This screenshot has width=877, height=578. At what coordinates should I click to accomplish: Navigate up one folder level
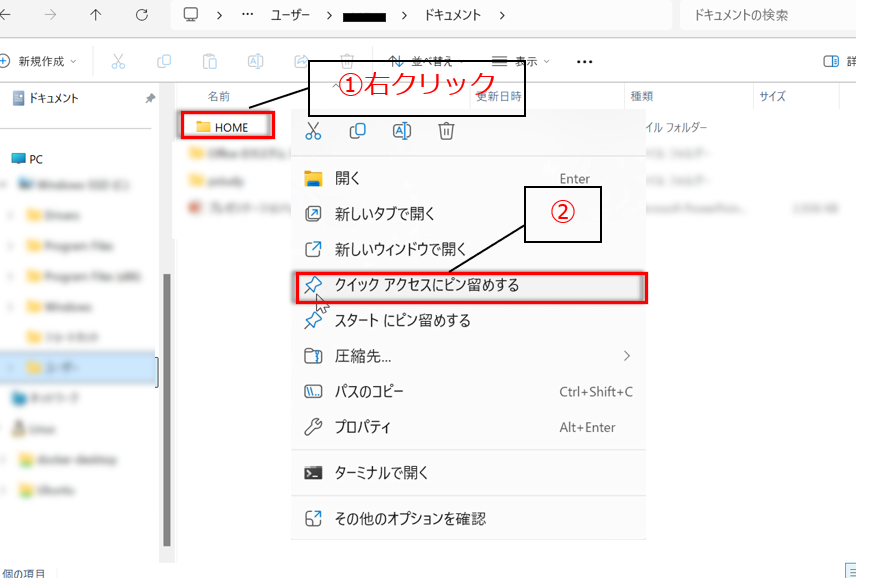tap(96, 15)
